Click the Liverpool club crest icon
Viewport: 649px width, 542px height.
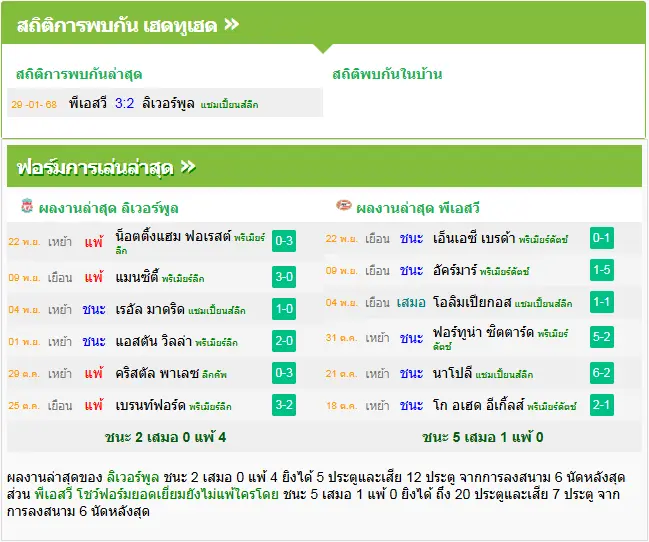pos(27,206)
